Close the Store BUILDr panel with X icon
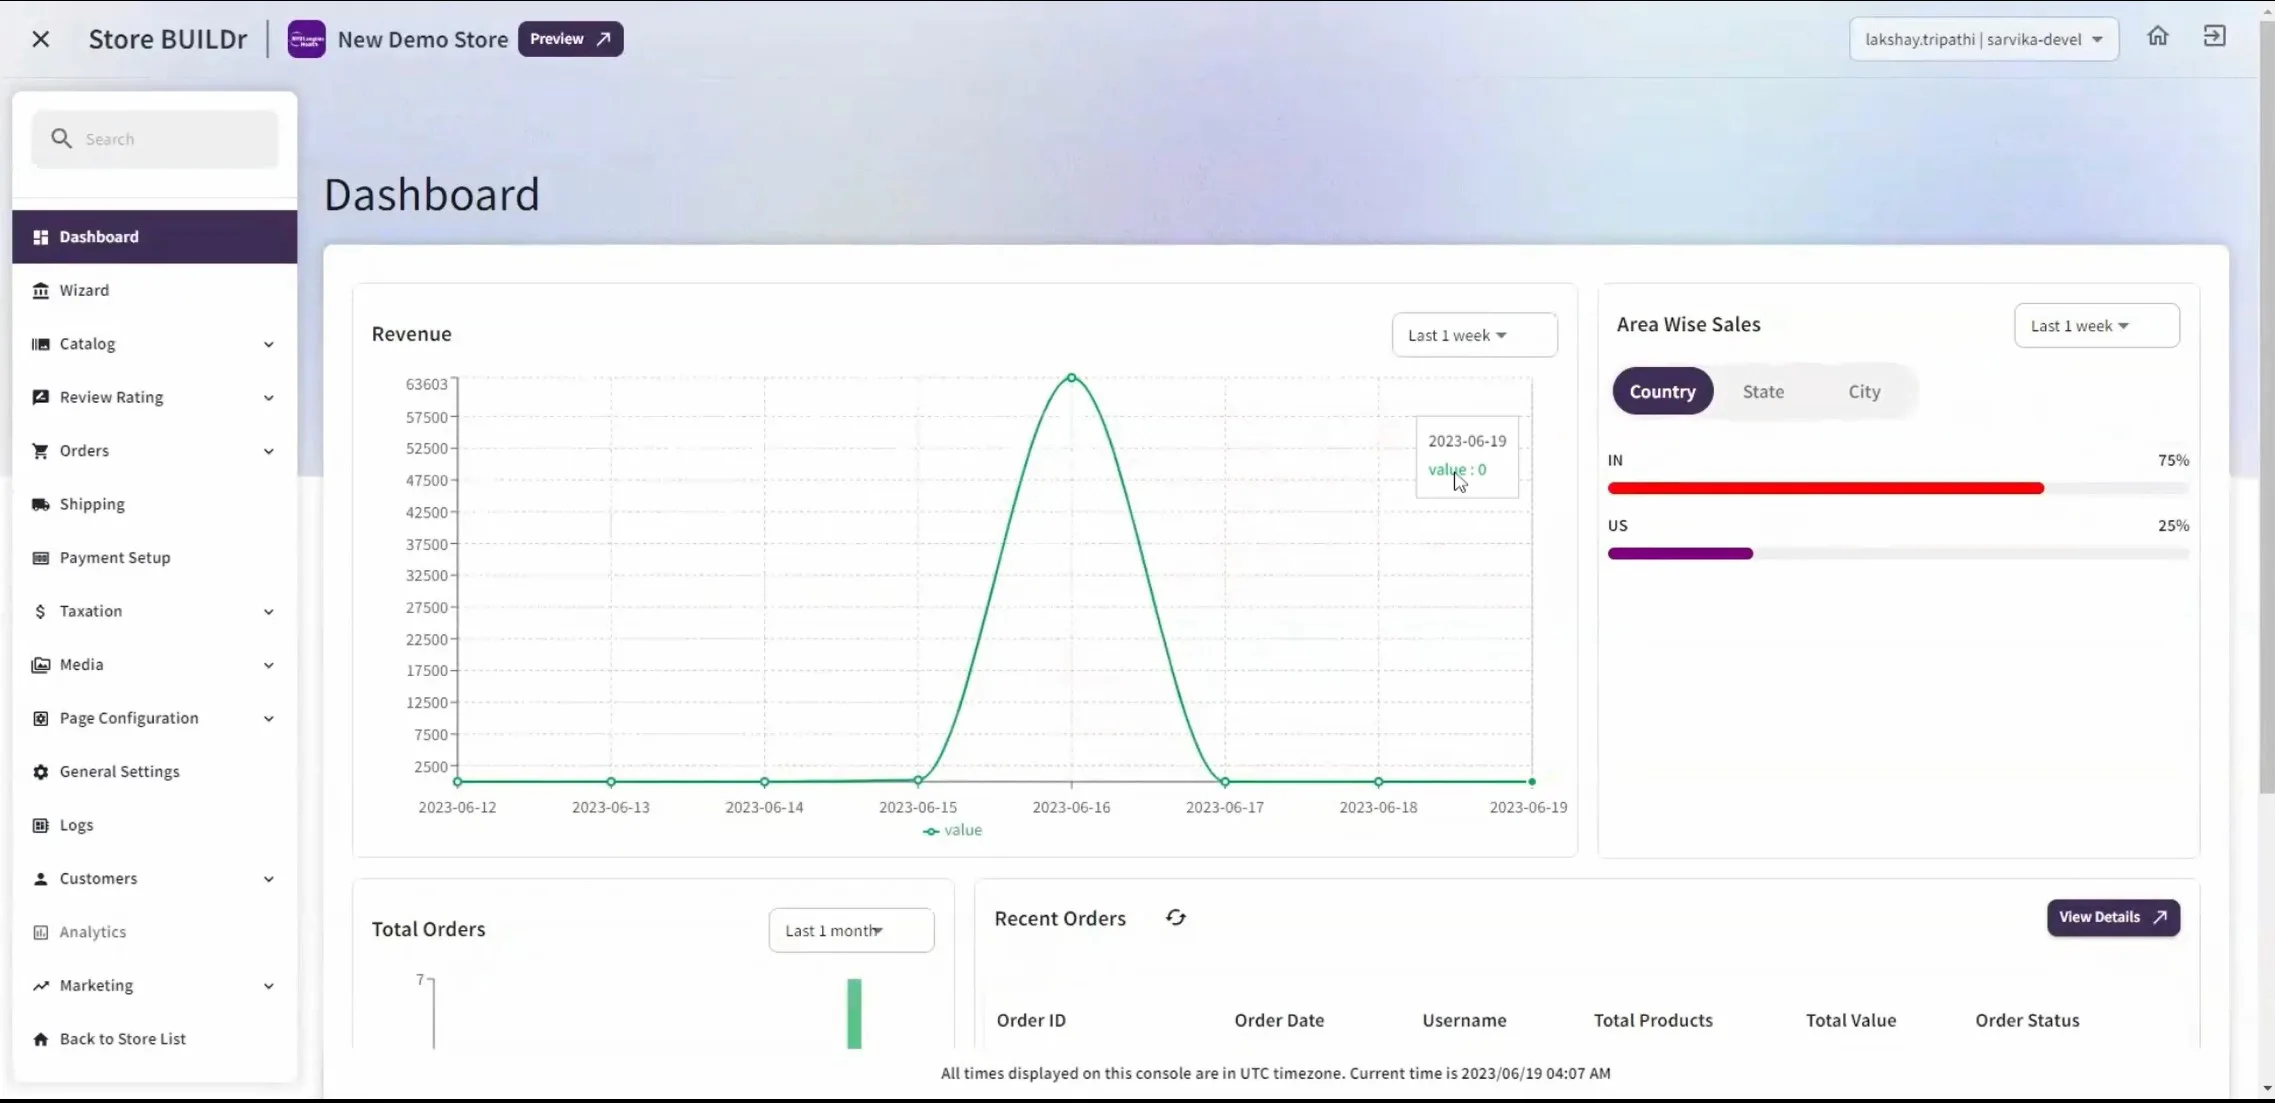The image size is (2275, 1103). (x=41, y=39)
